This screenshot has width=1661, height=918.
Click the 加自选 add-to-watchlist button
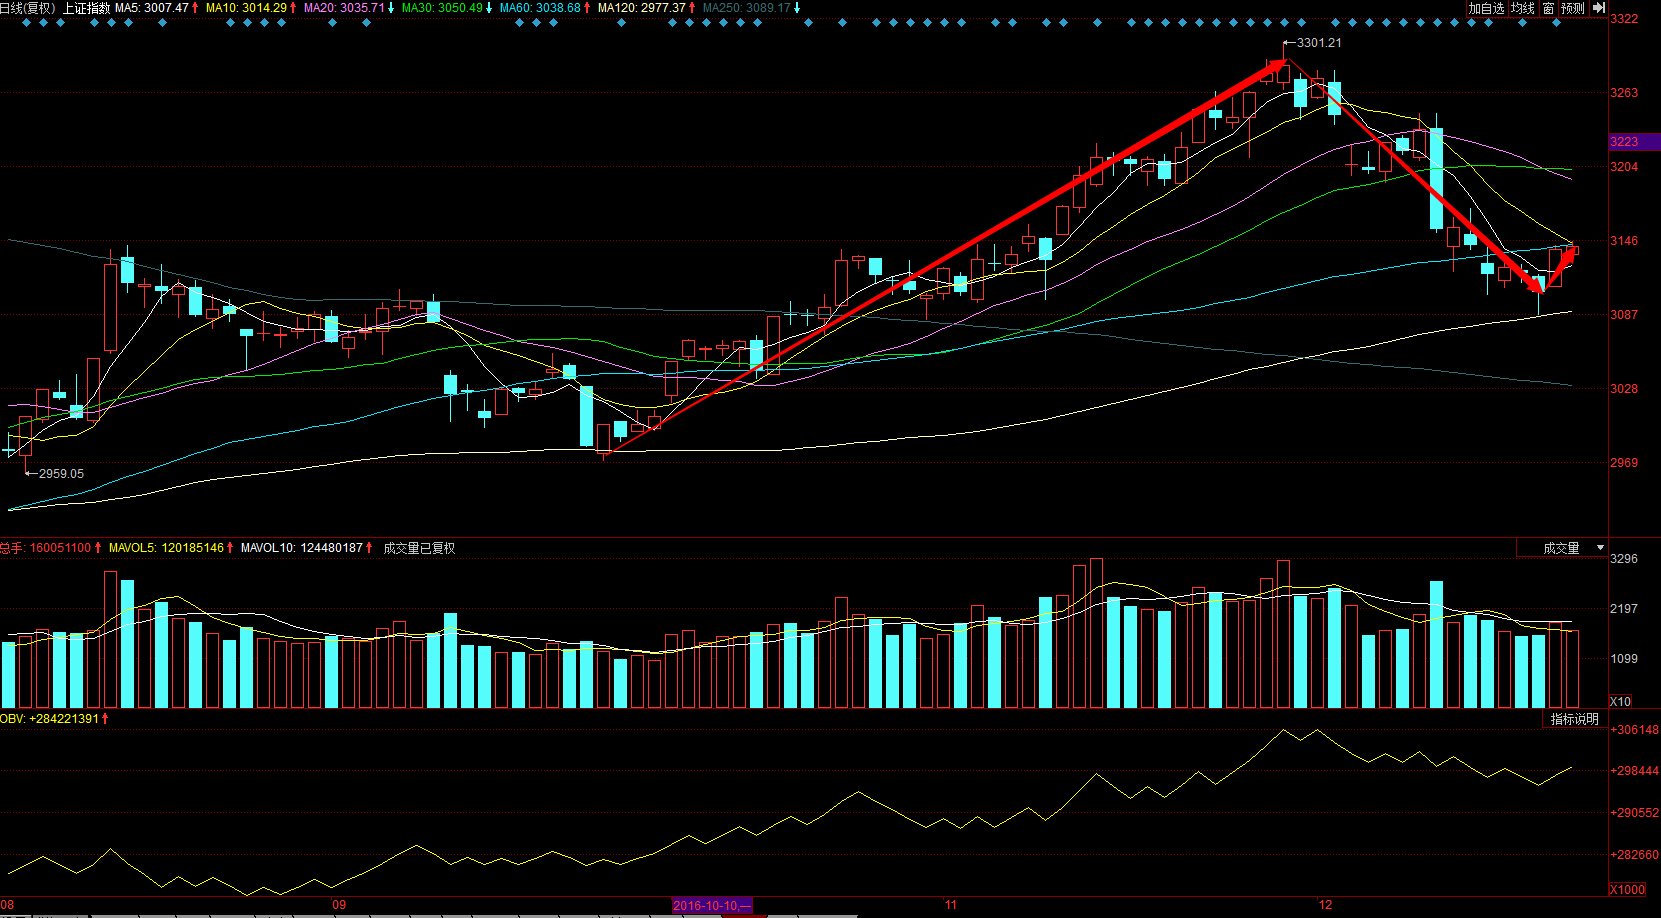tap(1486, 8)
